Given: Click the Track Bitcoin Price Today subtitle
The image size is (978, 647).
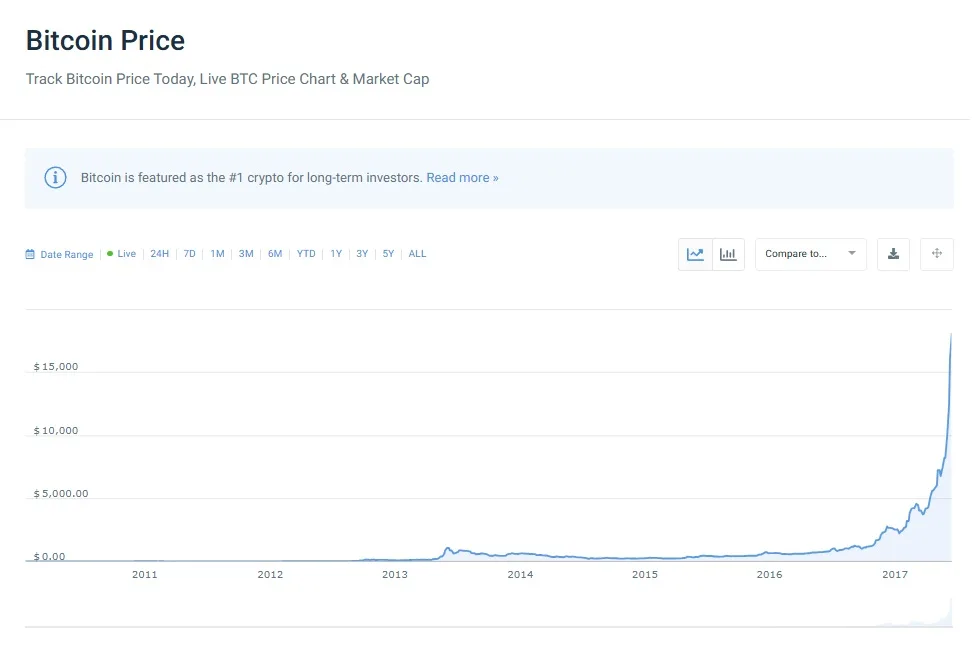Looking at the screenshot, I should [228, 79].
